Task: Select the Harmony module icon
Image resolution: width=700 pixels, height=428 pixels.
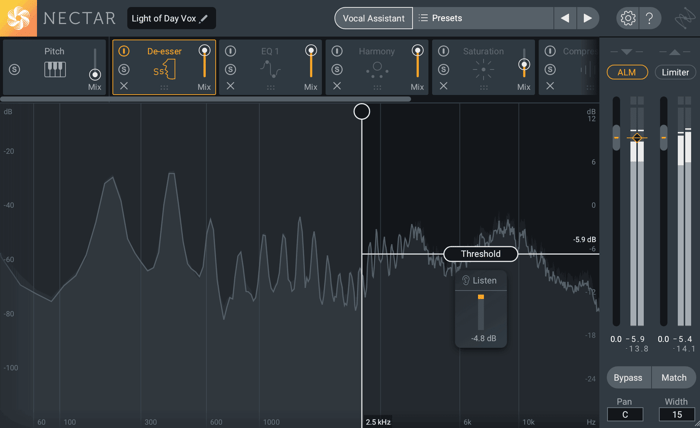Action: click(377, 70)
